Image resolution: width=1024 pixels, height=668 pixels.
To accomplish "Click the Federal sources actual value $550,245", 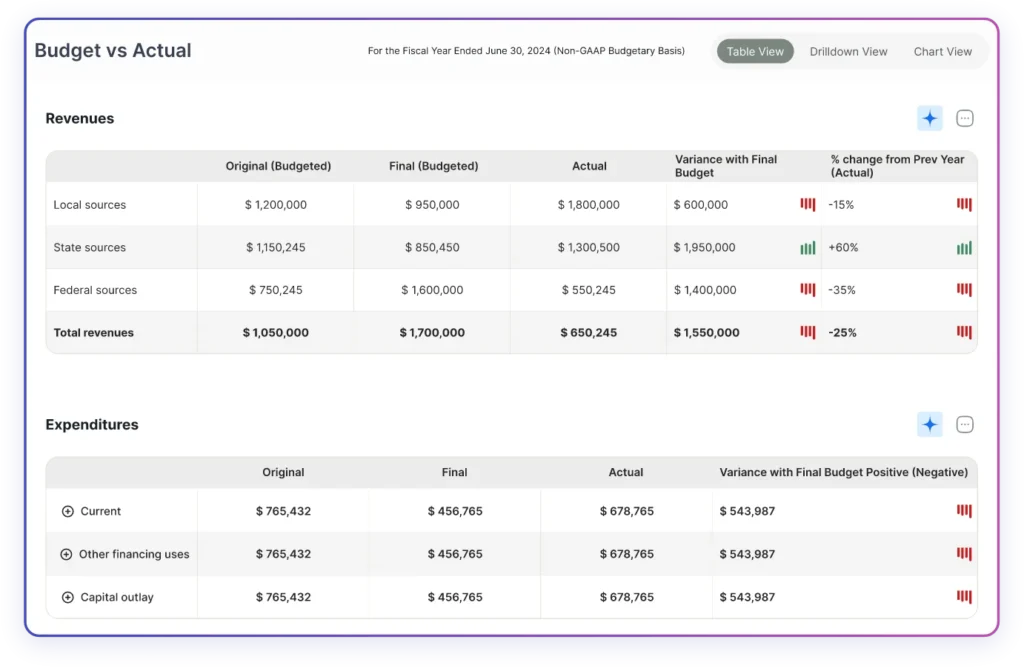I will (588, 290).
